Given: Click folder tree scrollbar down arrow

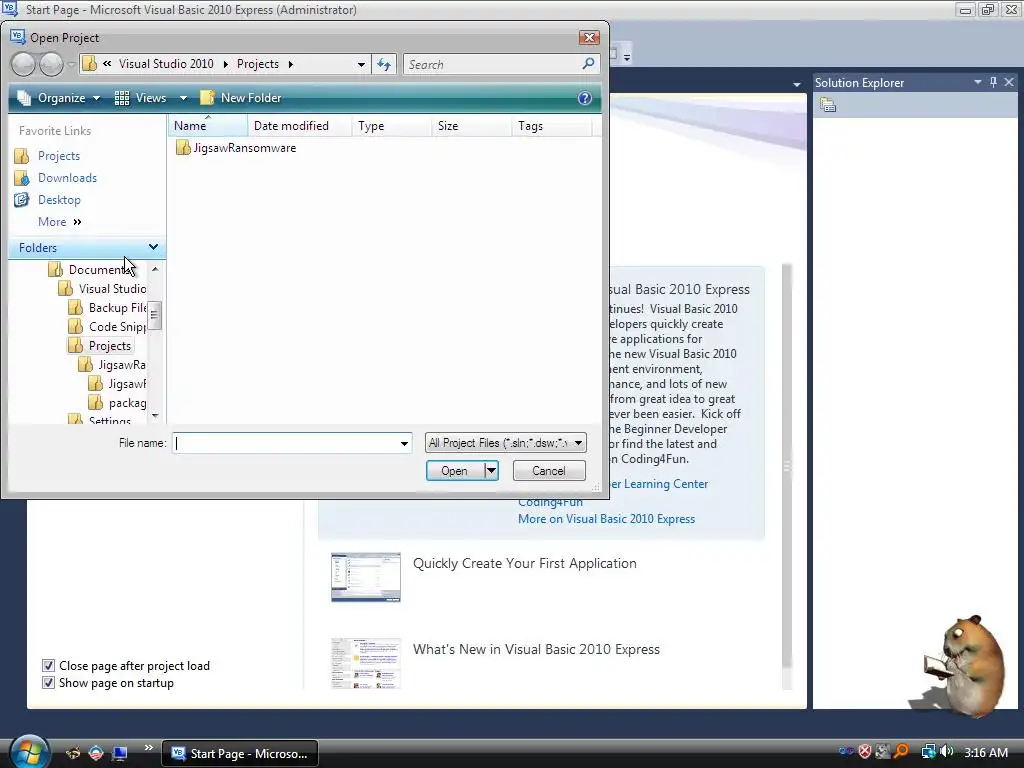Looking at the screenshot, I should (155, 416).
